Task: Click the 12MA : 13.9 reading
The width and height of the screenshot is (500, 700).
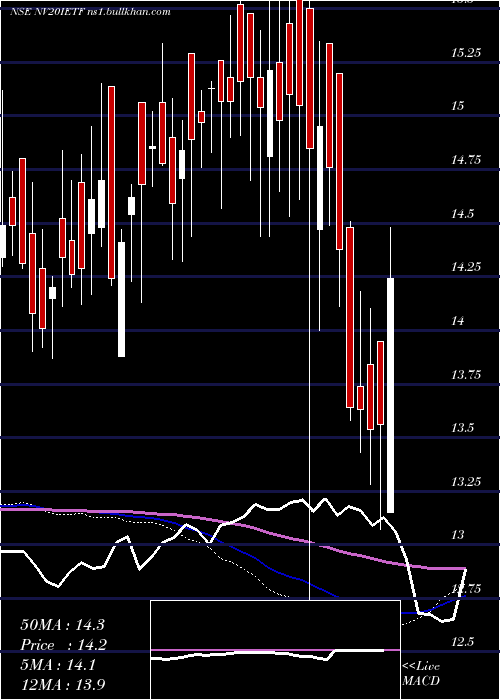Action: click(62, 685)
